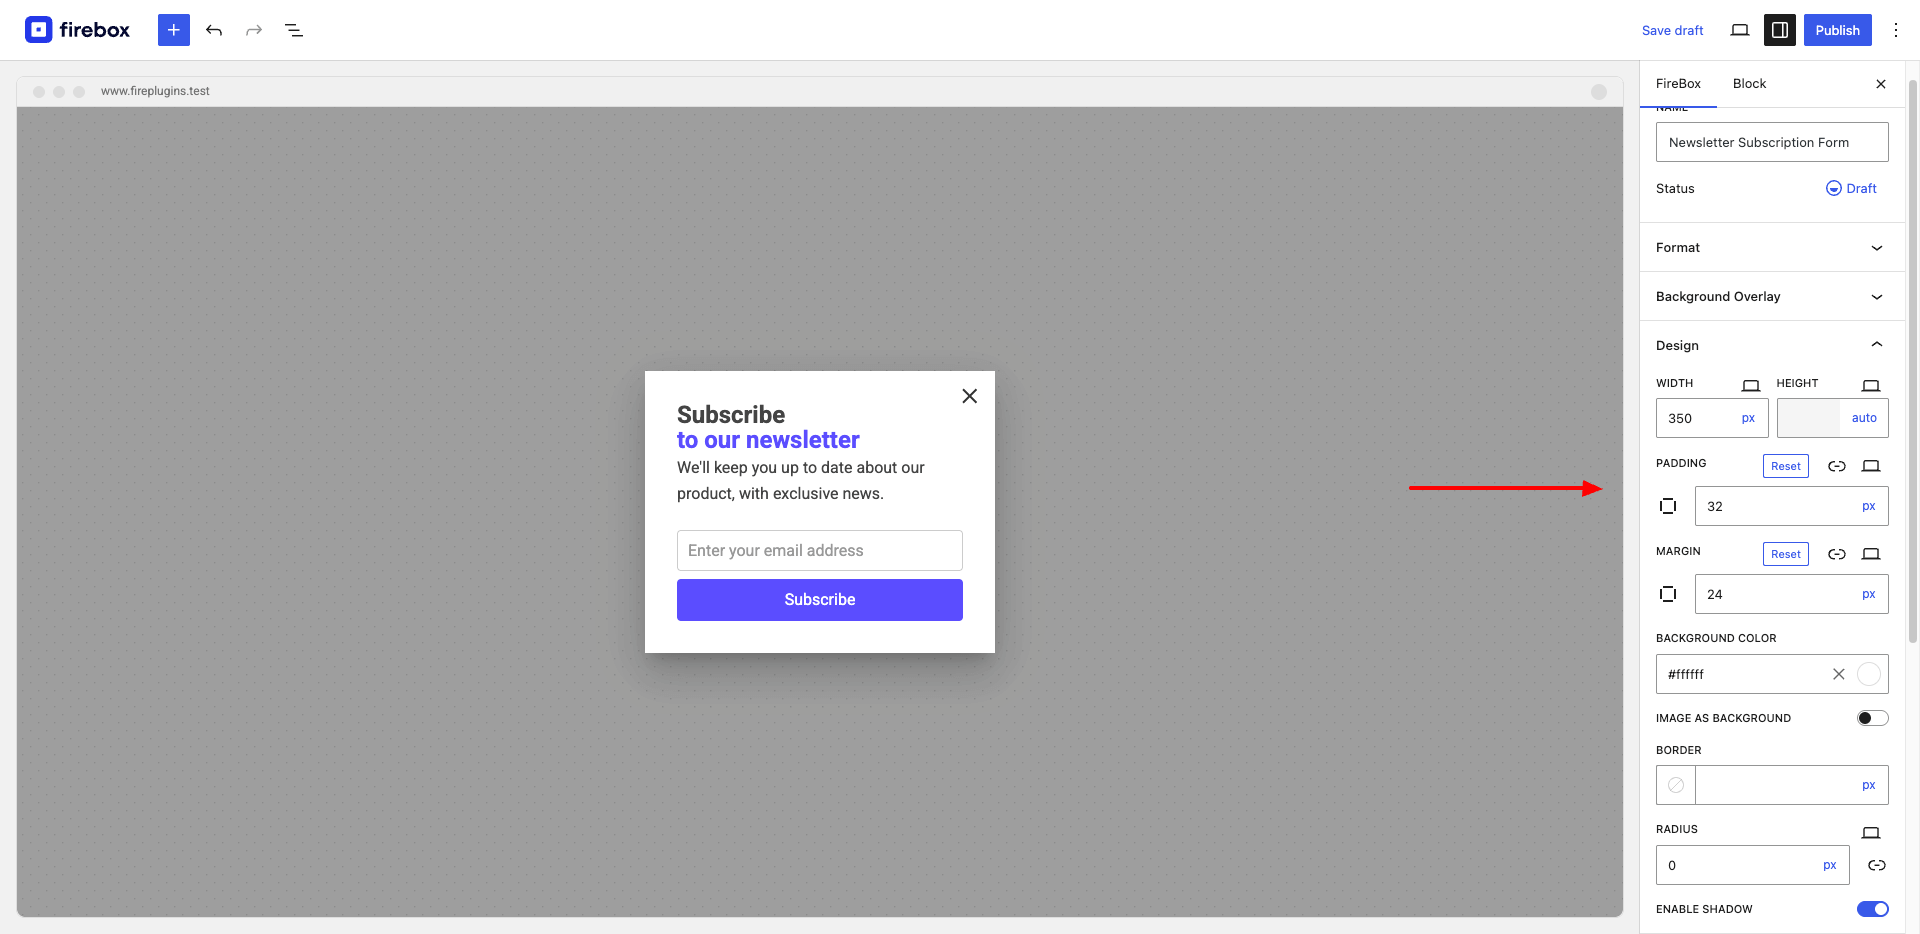Open the three-dot options menu

pyautogui.click(x=1896, y=30)
